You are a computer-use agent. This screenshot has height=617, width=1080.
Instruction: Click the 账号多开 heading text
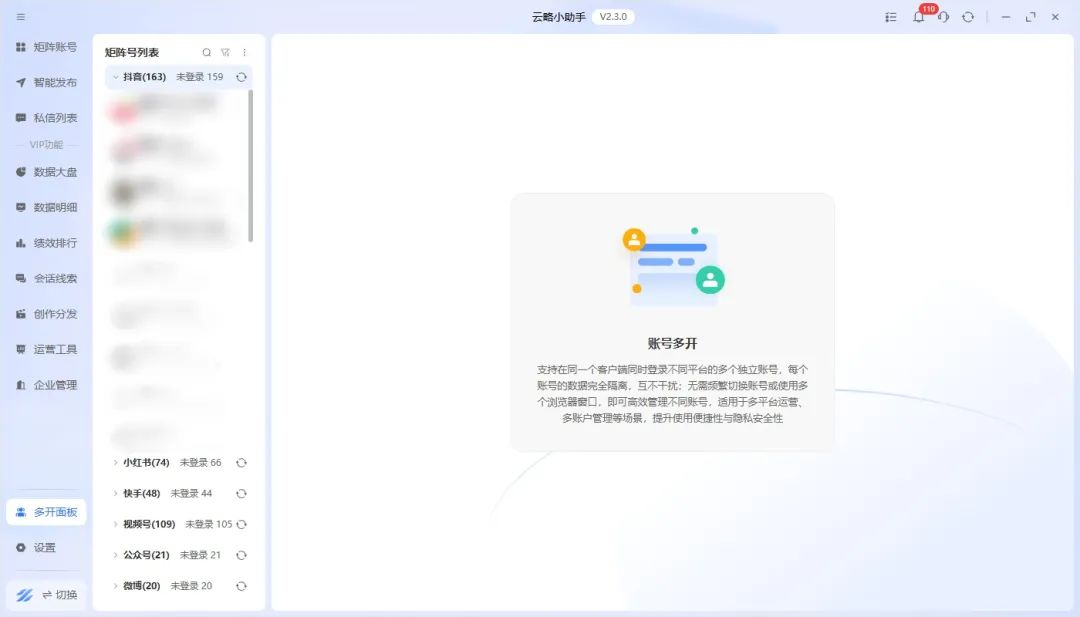[672, 344]
